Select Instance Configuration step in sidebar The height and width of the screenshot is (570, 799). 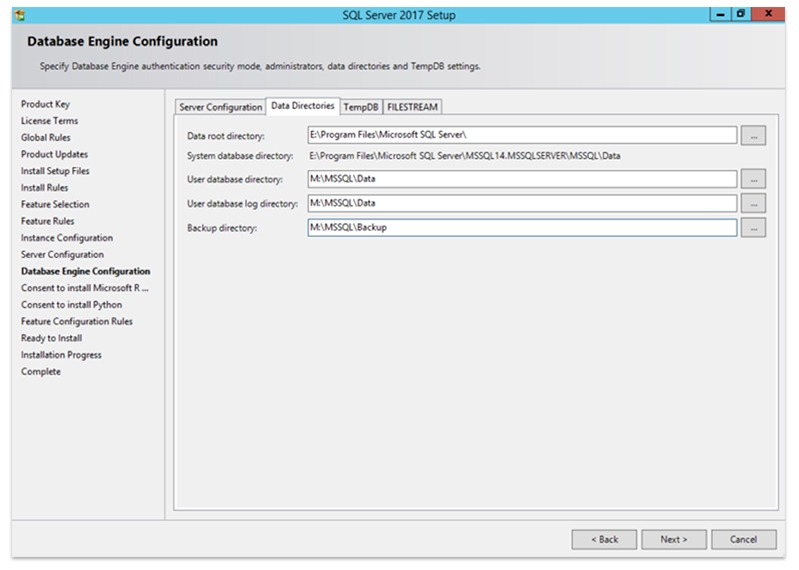[67, 238]
